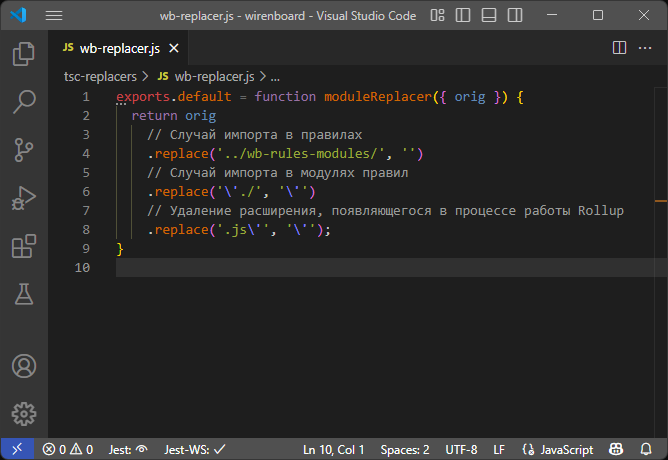Click line number 7 in gutter

[86, 211]
